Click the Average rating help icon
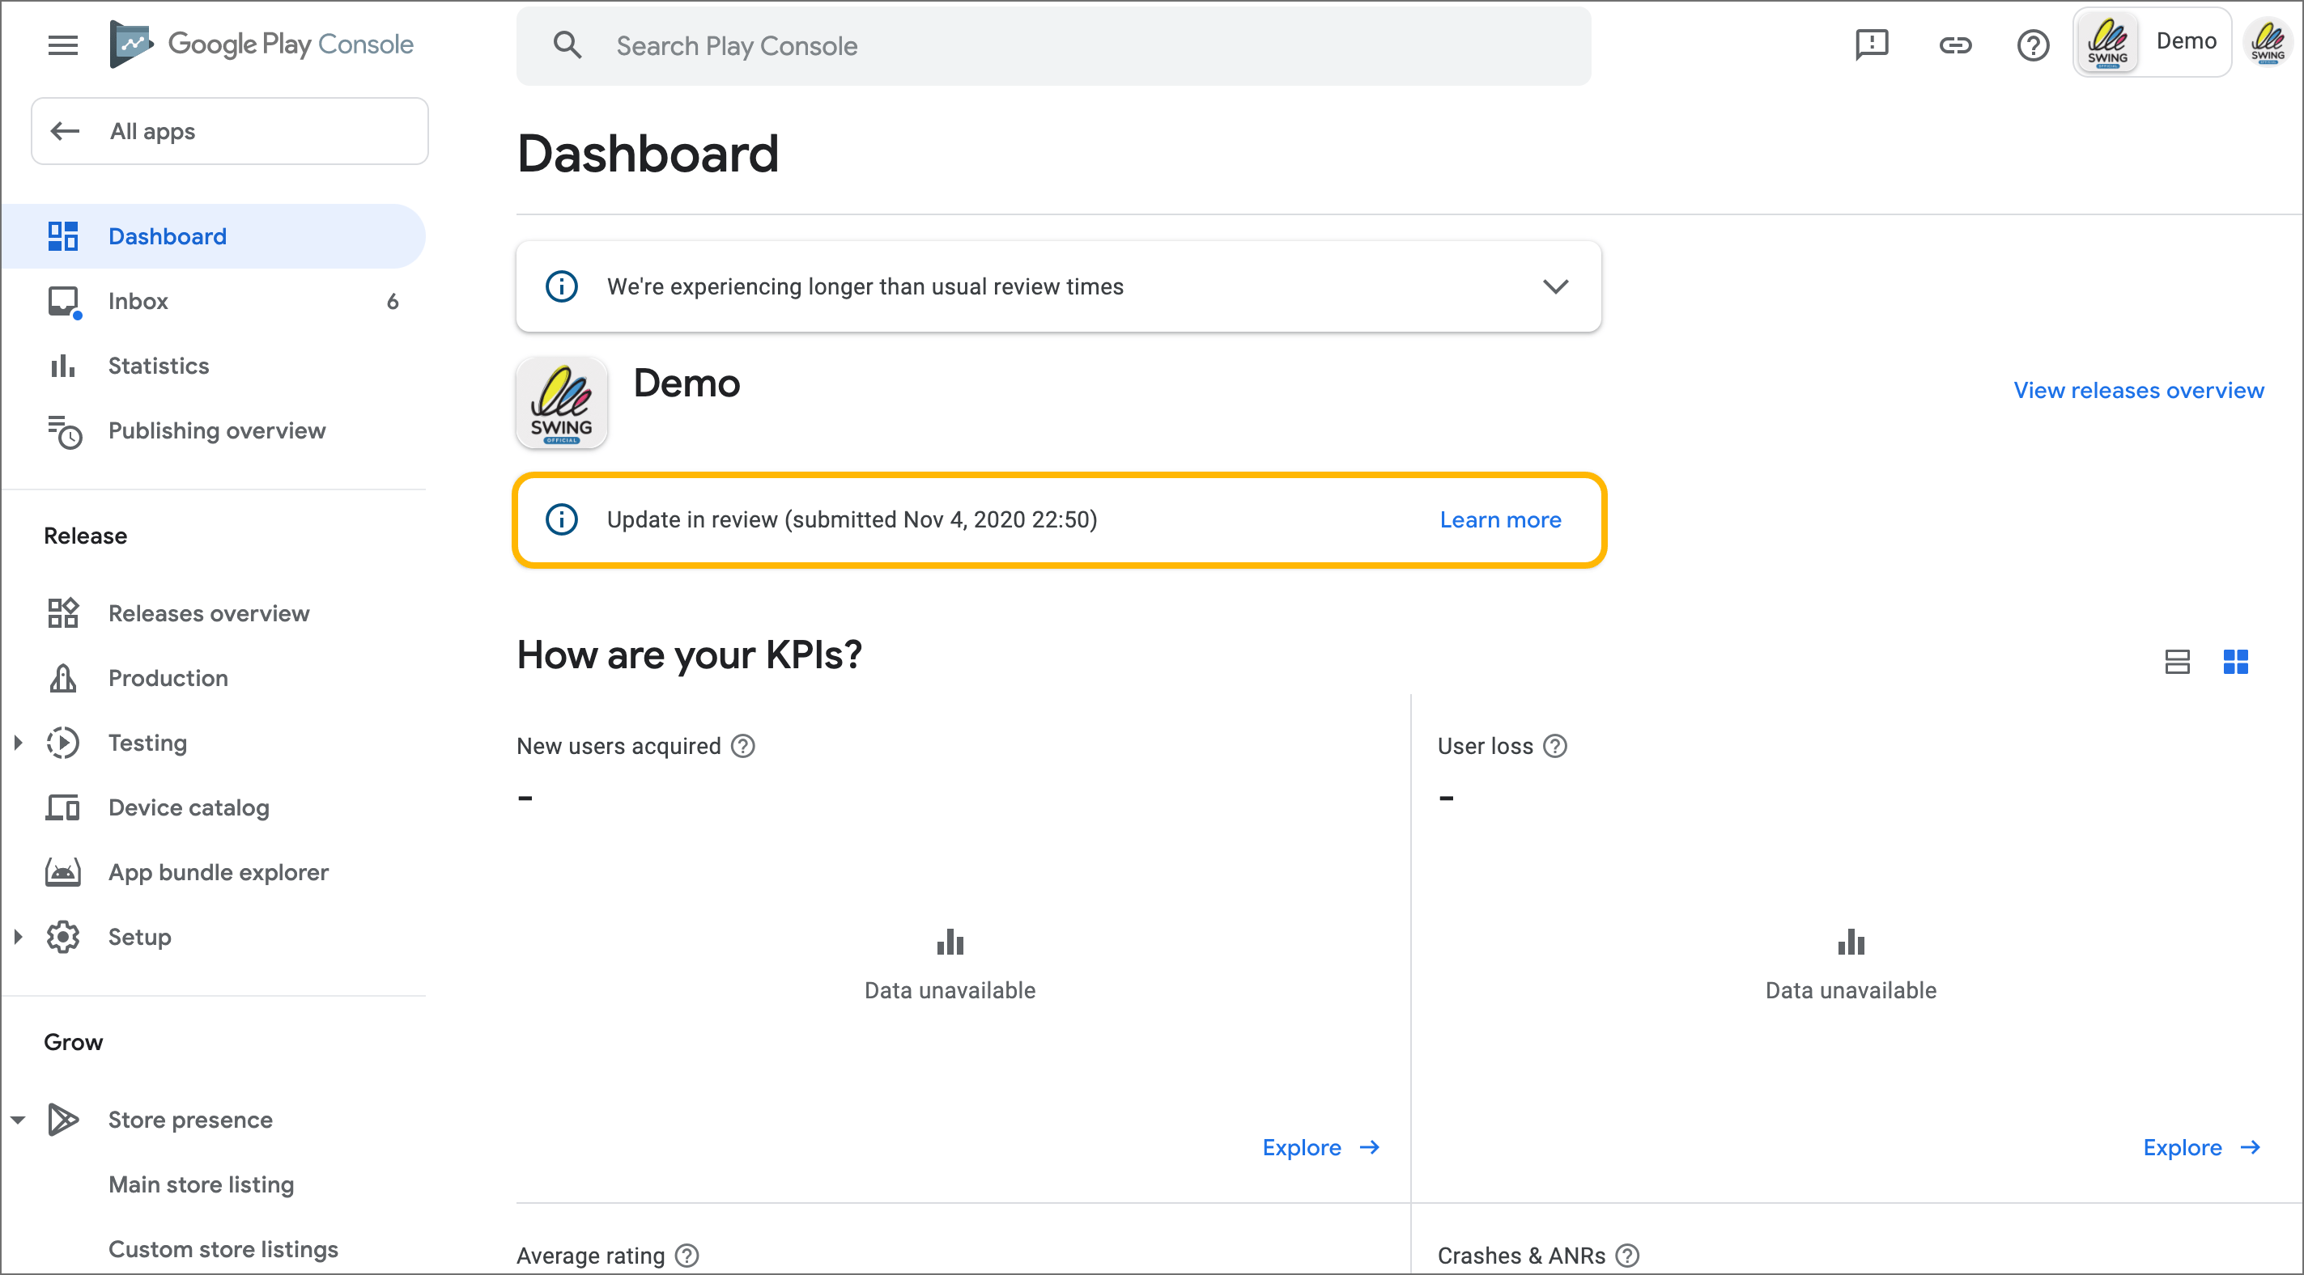This screenshot has width=2304, height=1275. click(687, 1255)
